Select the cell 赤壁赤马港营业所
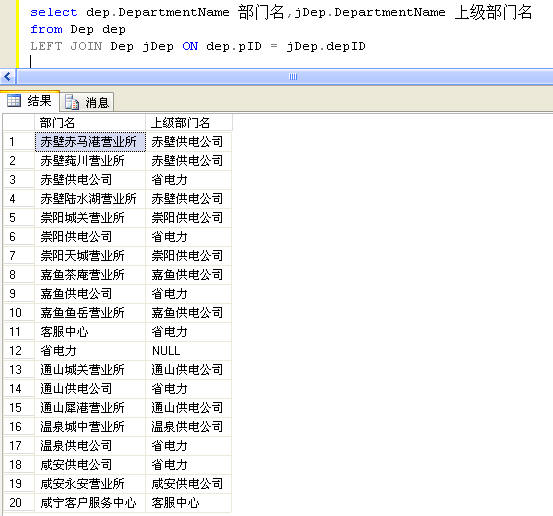This screenshot has height=516, width=553. (x=90, y=142)
